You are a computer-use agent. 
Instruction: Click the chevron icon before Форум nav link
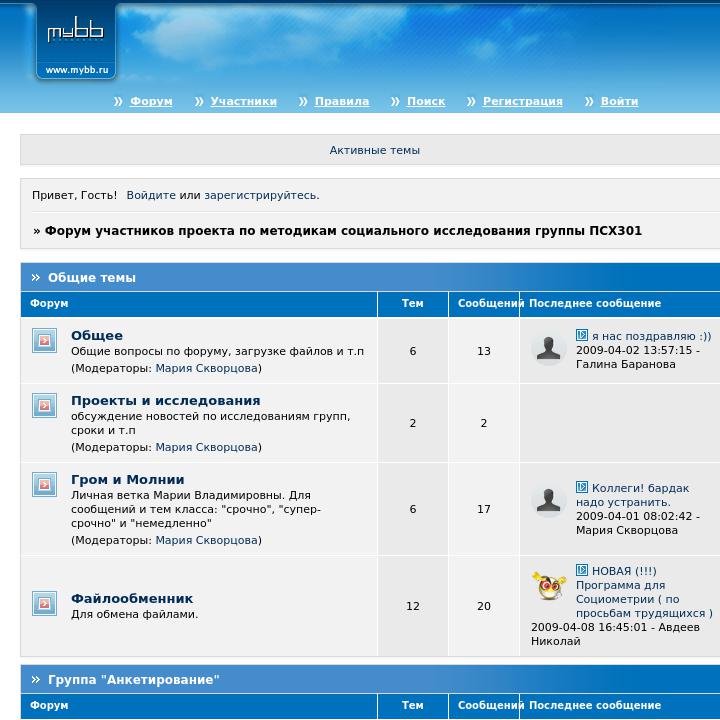pyautogui.click(x=118, y=101)
